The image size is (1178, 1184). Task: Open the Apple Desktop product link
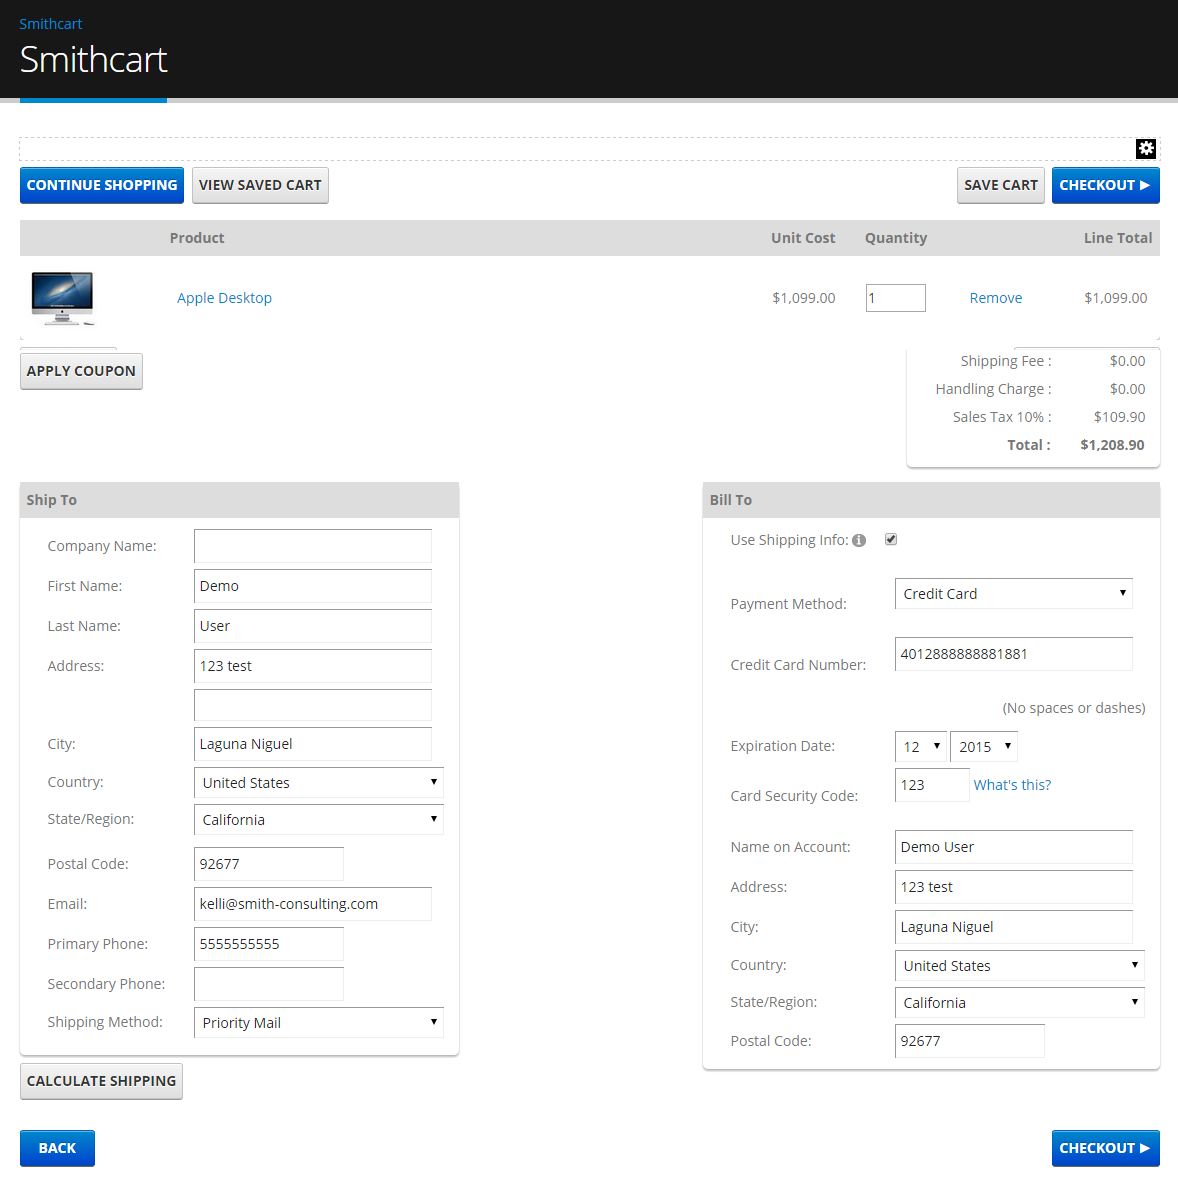224,298
